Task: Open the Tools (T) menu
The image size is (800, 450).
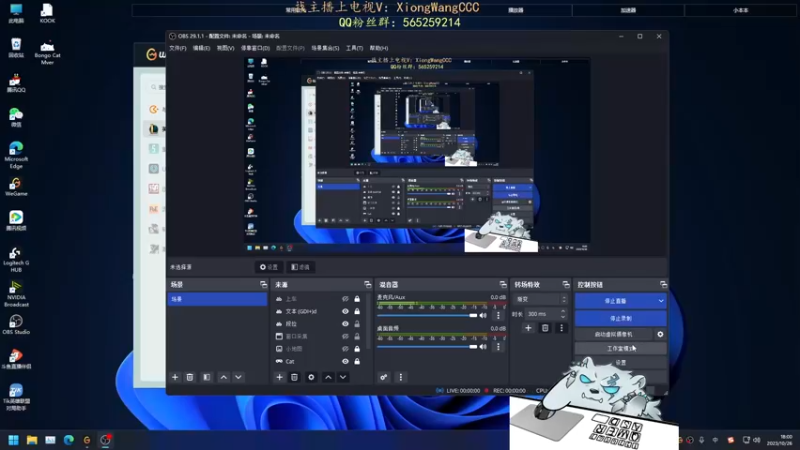Action: pyautogui.click(x=354, y=48)
